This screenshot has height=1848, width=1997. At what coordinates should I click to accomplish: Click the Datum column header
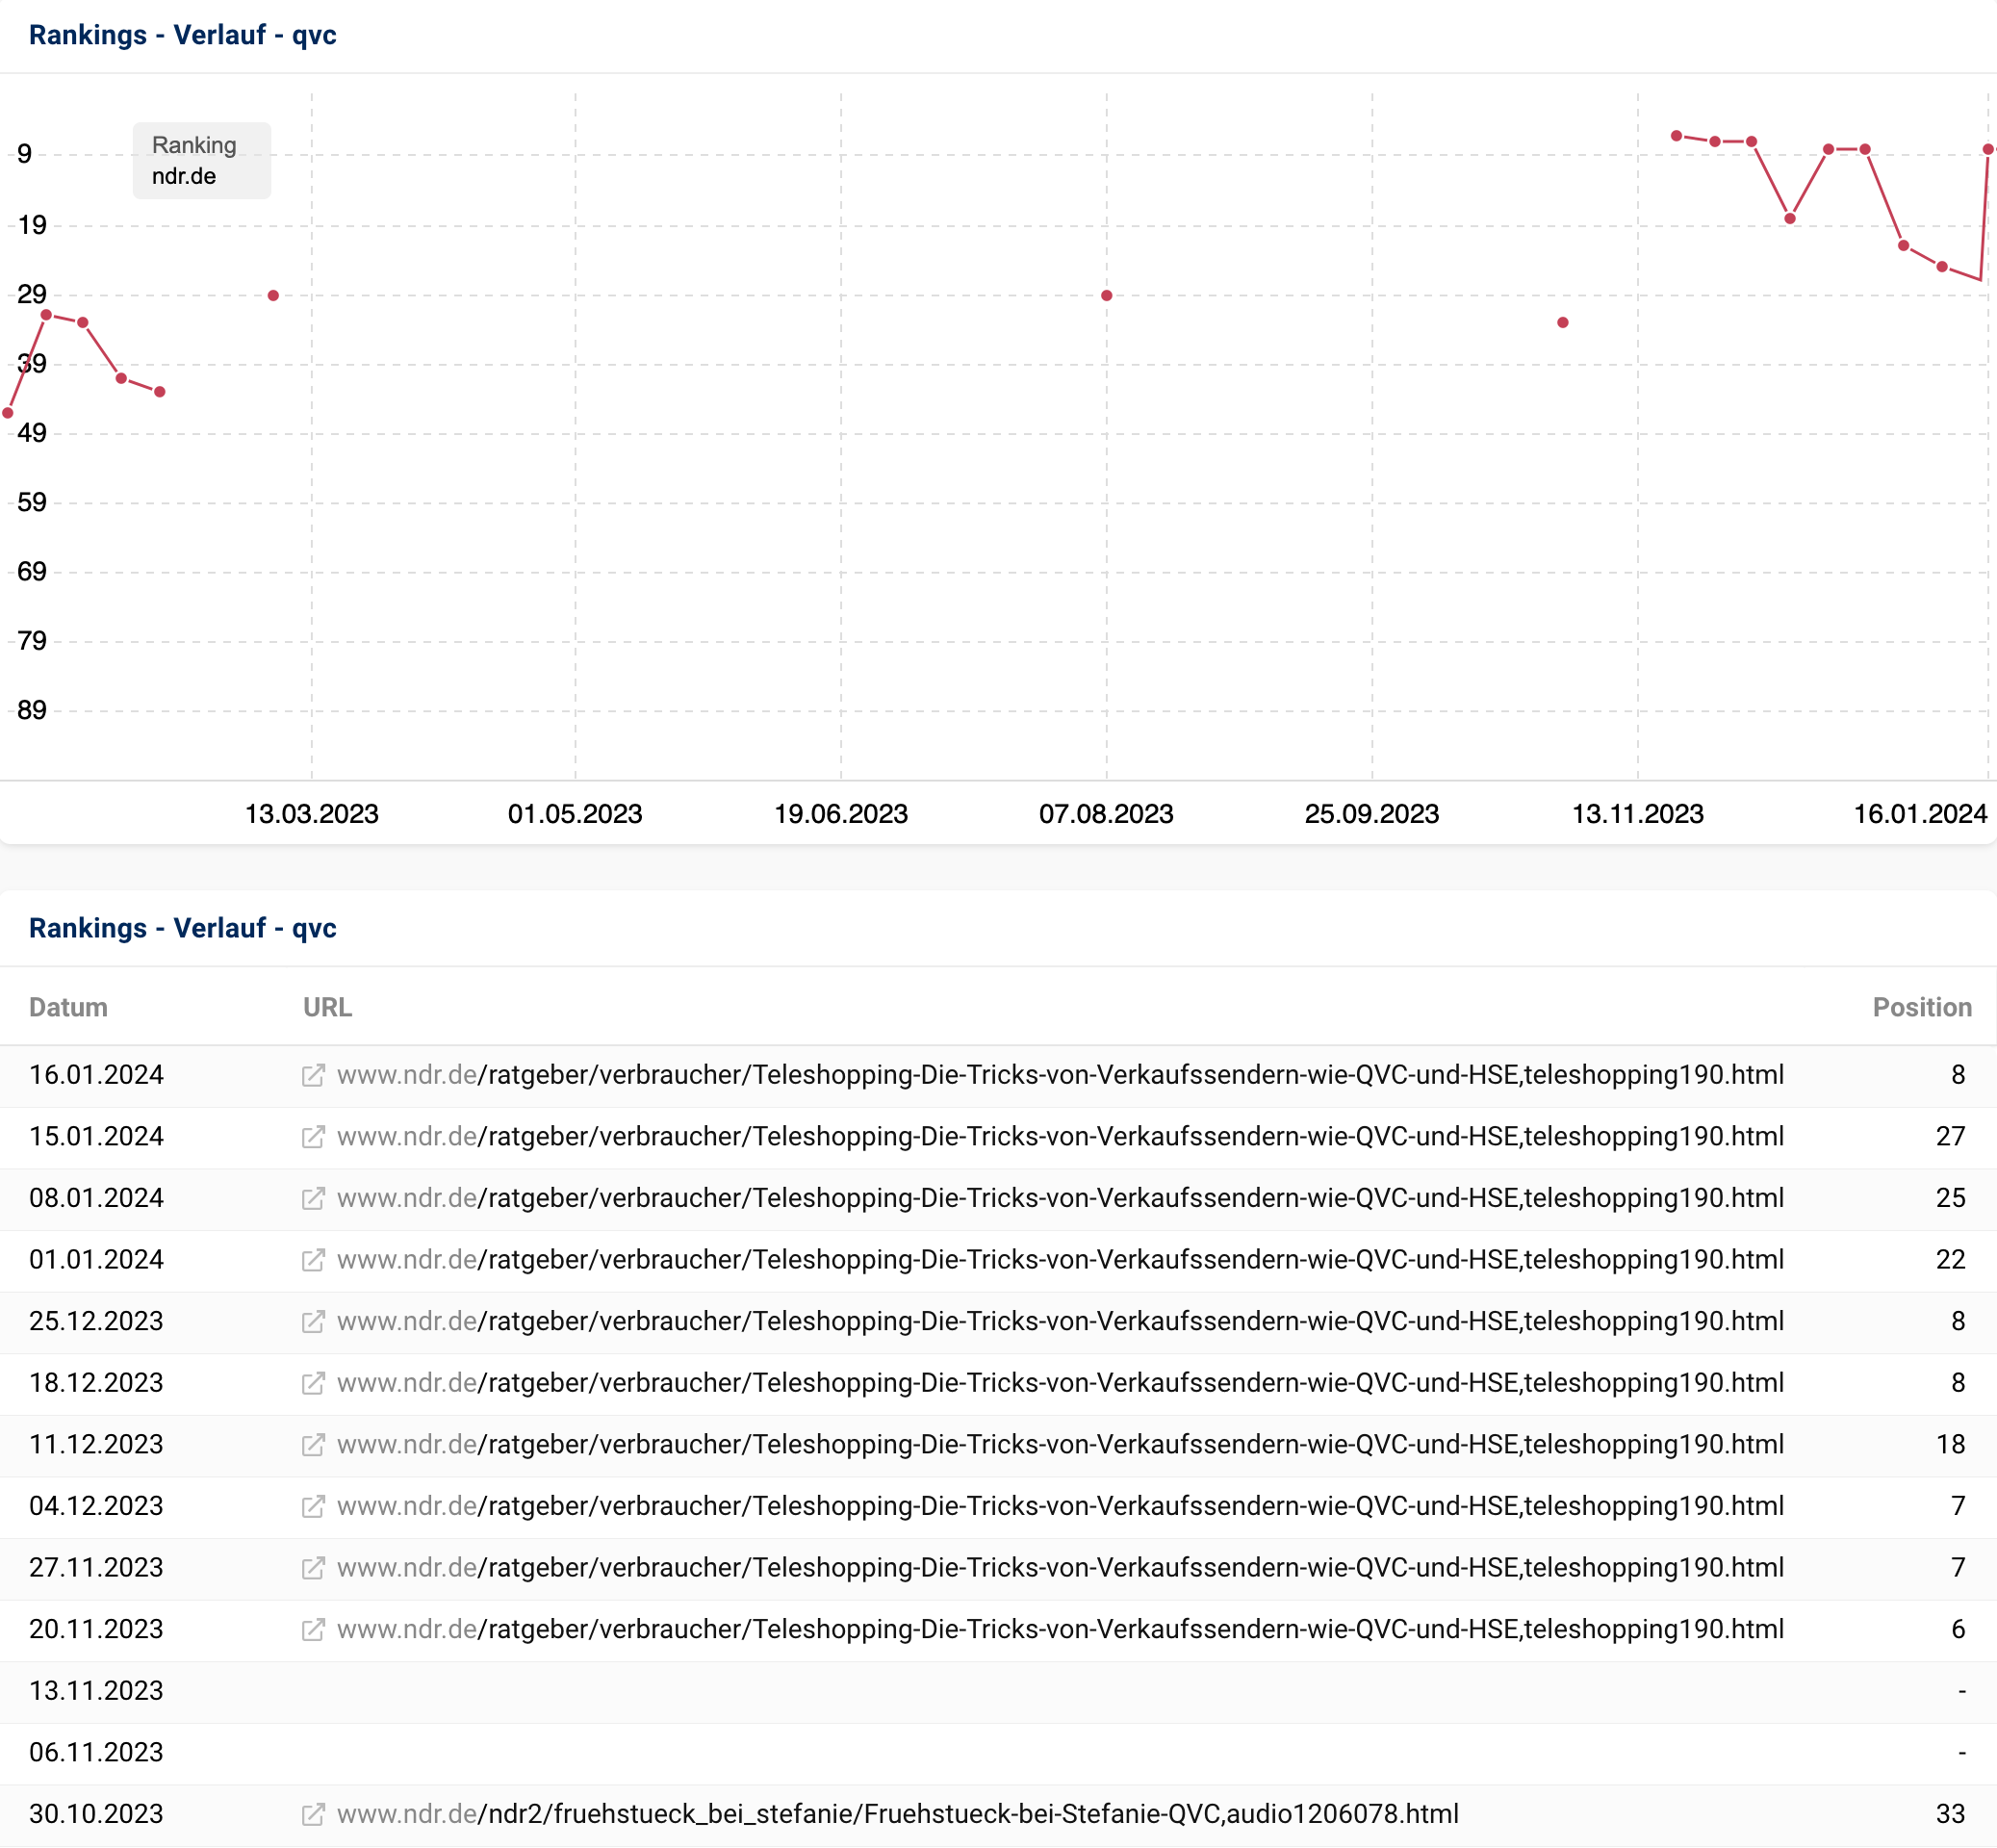[x=68, y=1007]
